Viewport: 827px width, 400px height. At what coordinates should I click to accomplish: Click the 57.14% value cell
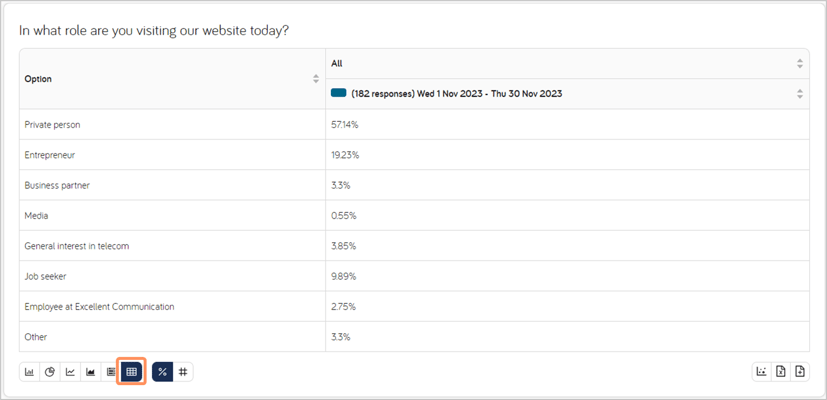coord(568,125)
